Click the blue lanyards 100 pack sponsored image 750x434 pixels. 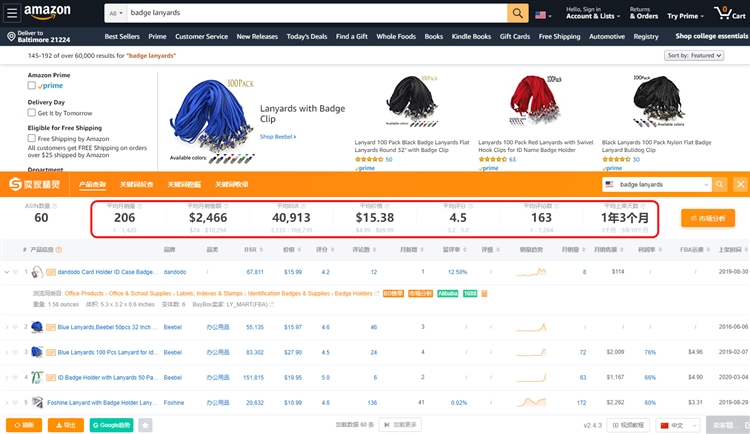point(212,121)
